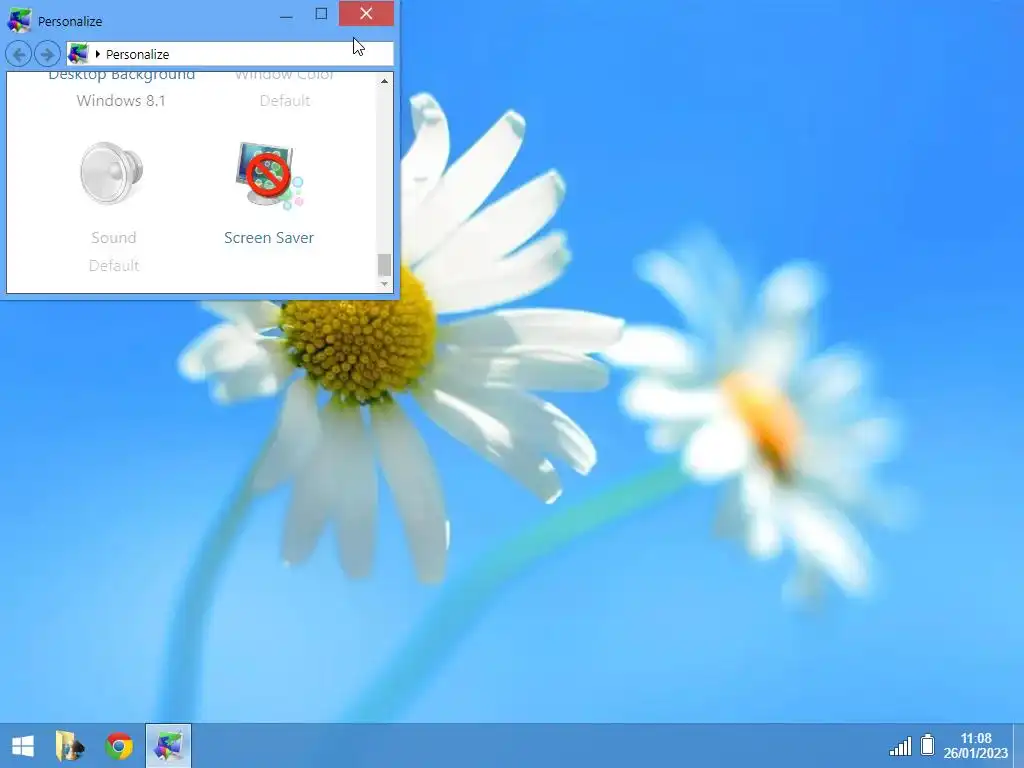Viewport: 1024px width, 768px height.
Task: Click the scrollbar up arrow
Action: [x=384, y=81]
